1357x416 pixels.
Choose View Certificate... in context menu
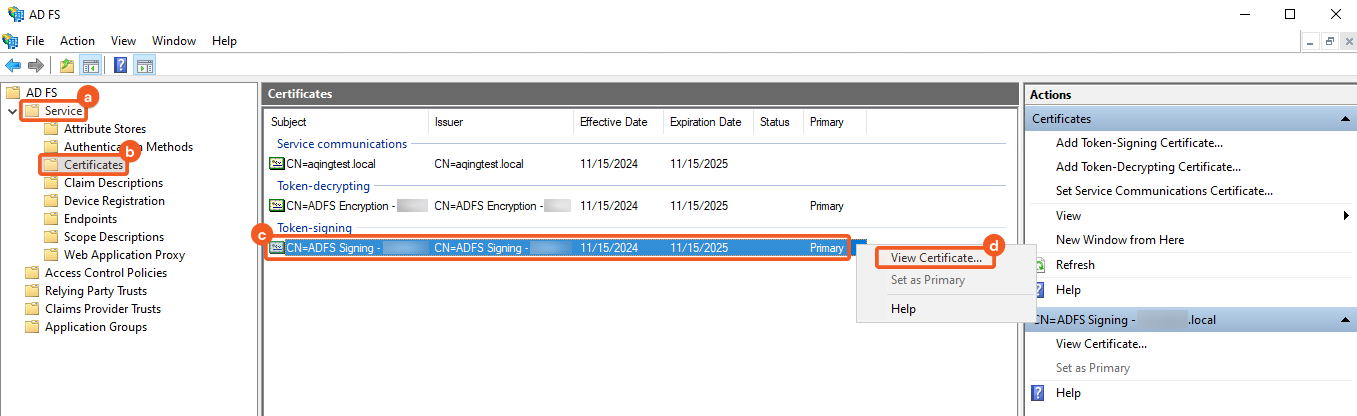[937, 257]
